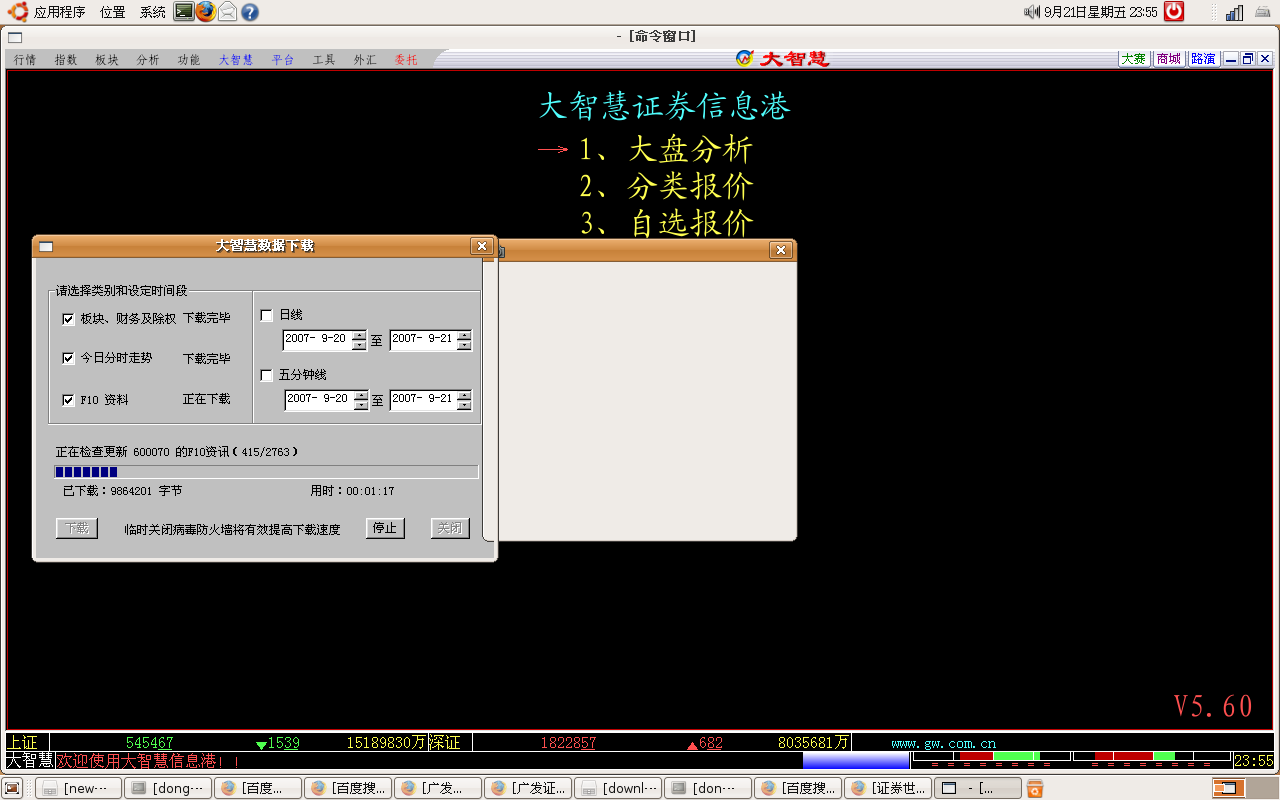Click the orange icon right of the taskbar

(x=1036, y=789)
